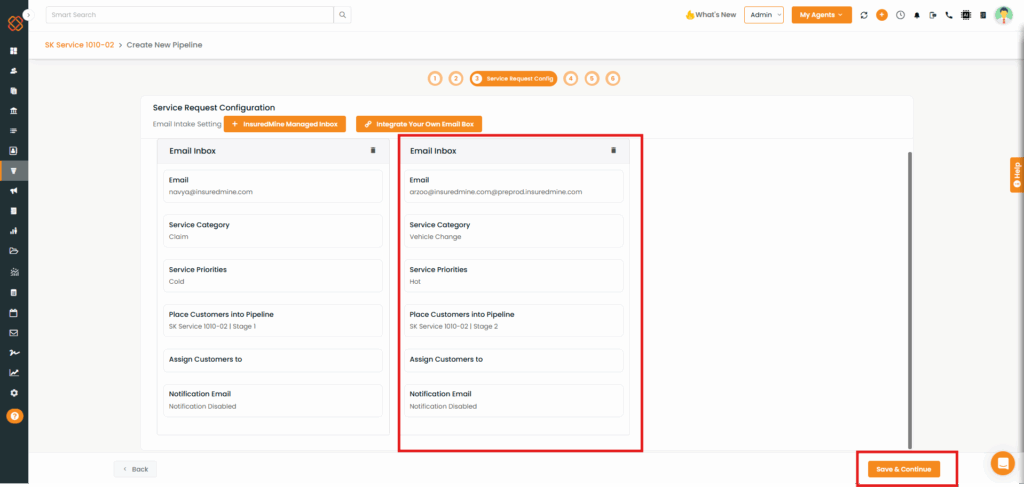Open the notifications bell icon
Screen dimensions: 1024x487
[x=918, y=15]
